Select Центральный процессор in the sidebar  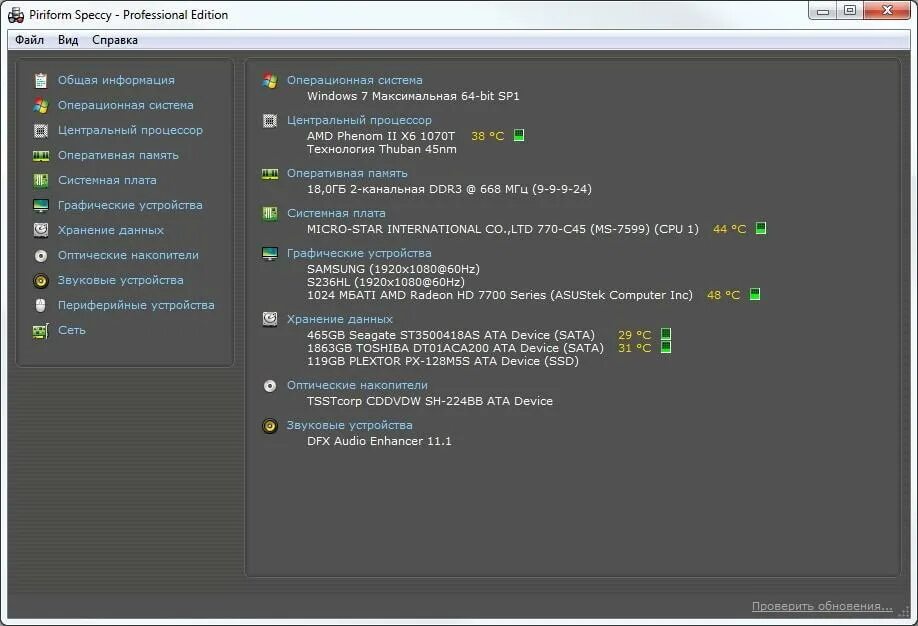(x=130, y=130)
